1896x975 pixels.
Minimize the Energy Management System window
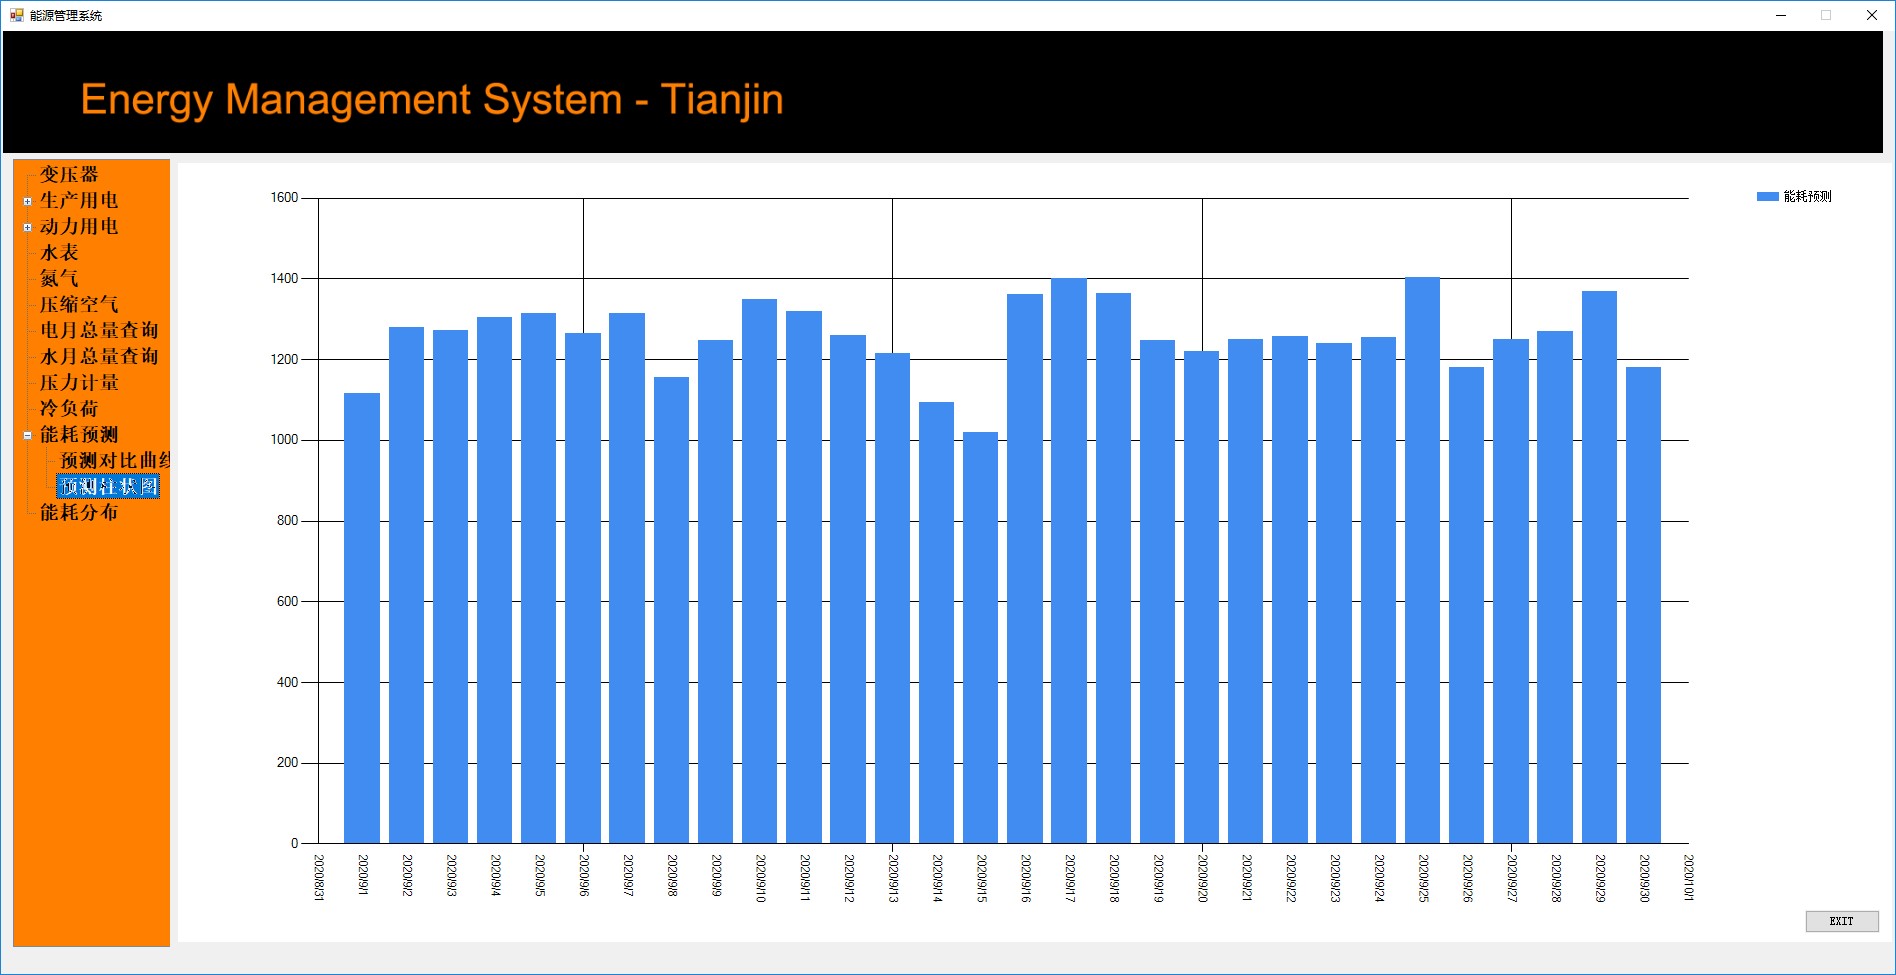point(1781,15)
